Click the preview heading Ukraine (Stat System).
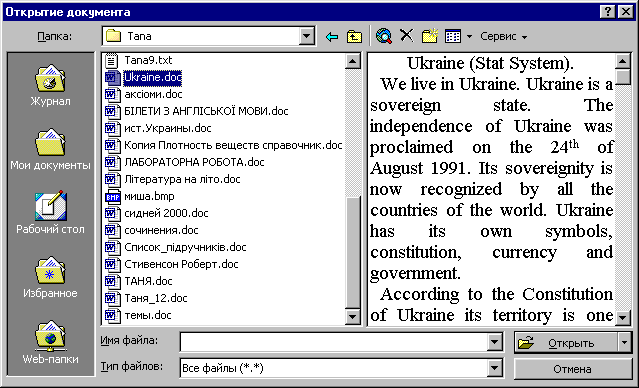Image resolution: width=639 pixels, height=388 pixels. (x=490, y=63)
